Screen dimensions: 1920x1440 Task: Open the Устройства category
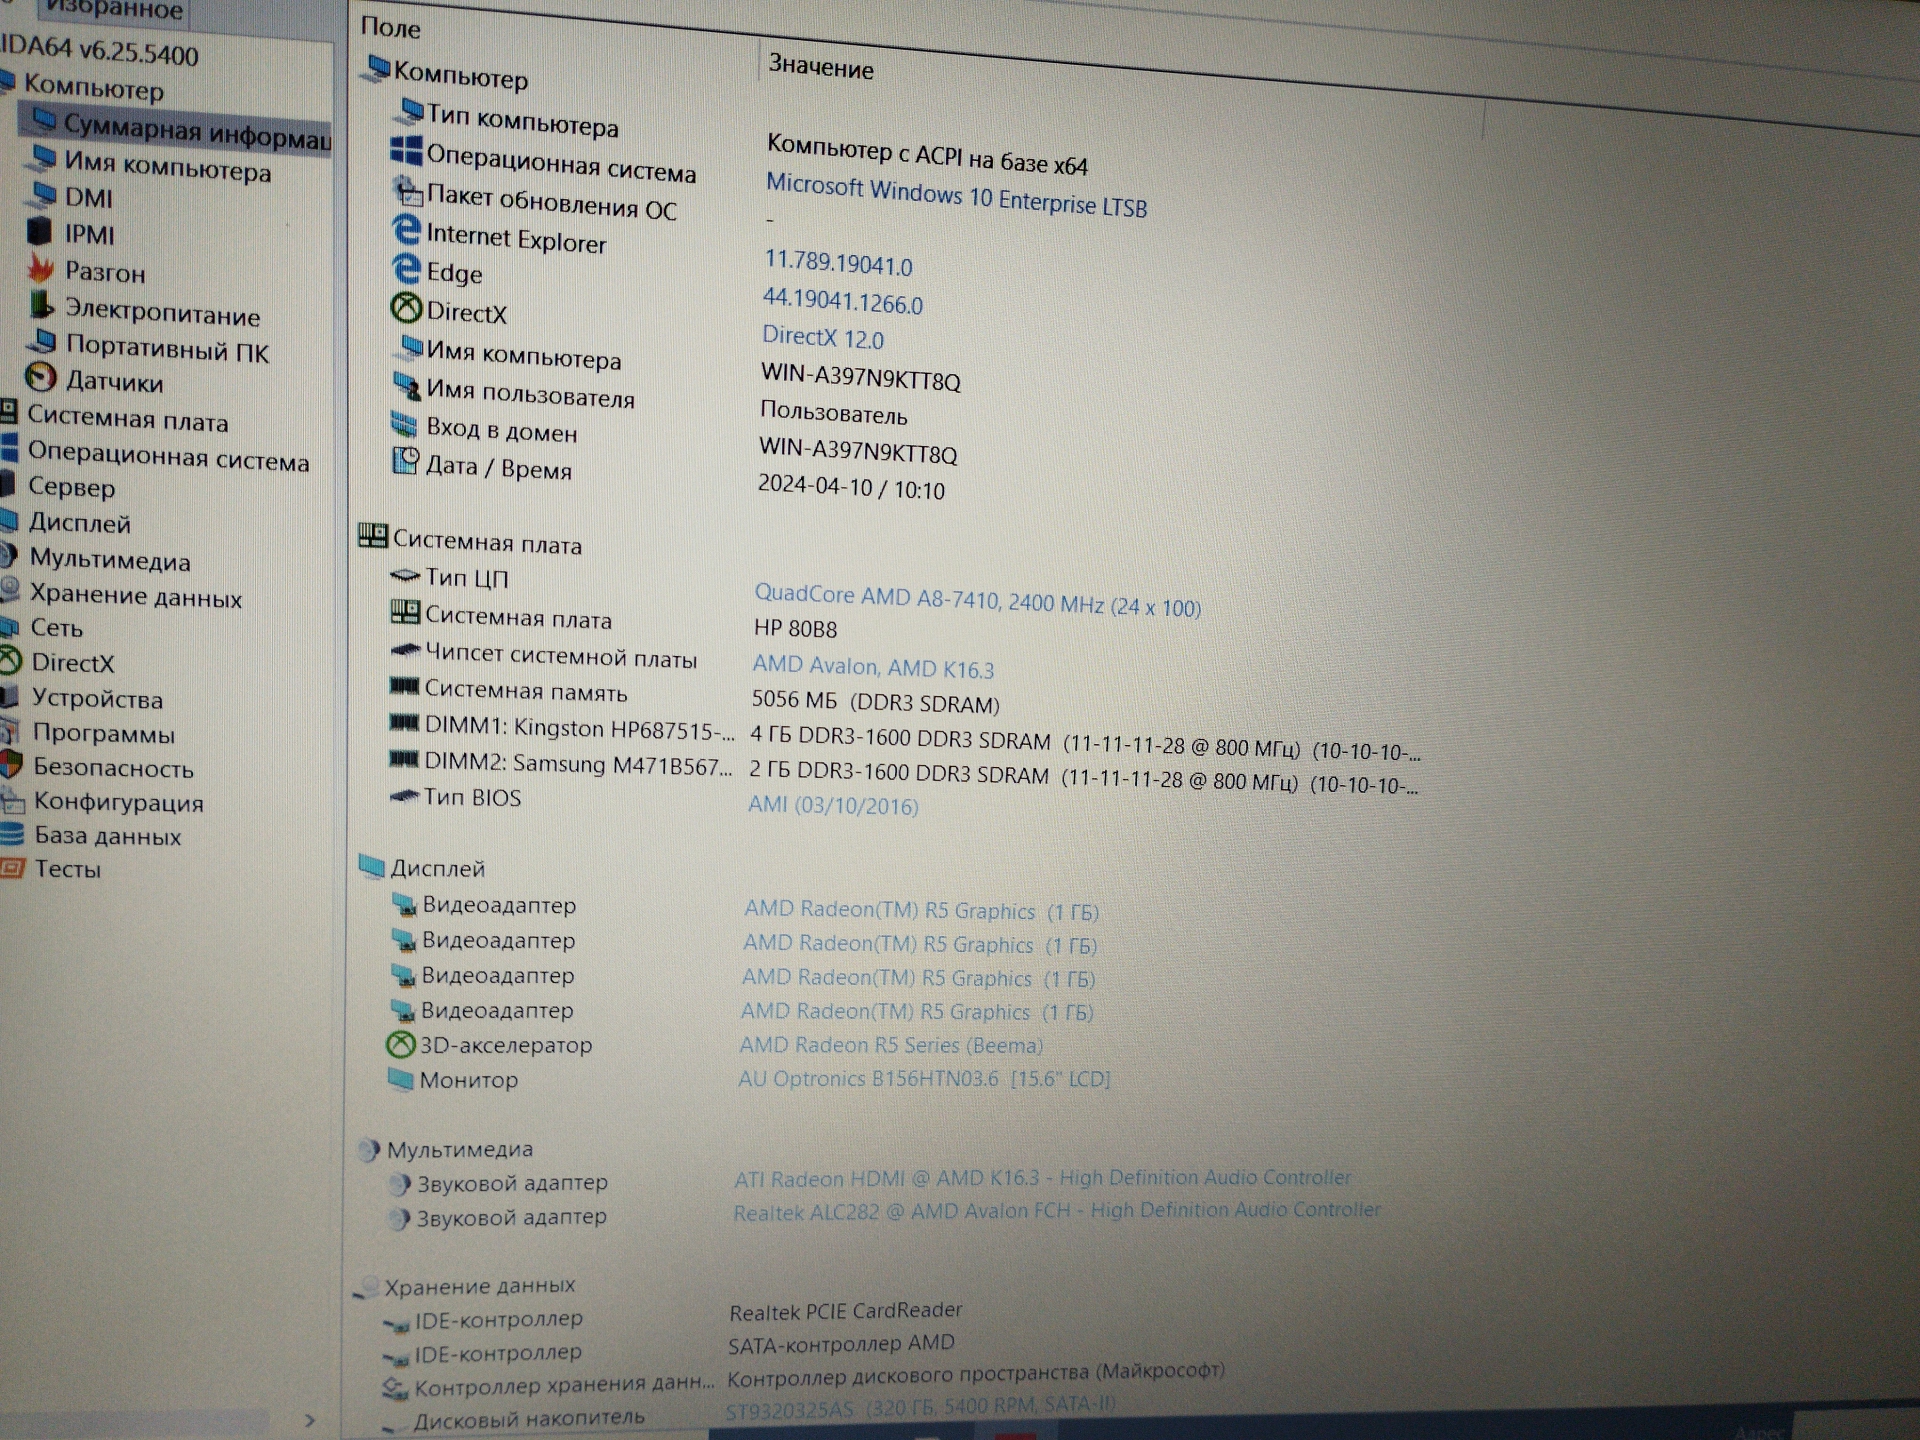(x=97, y=698)
